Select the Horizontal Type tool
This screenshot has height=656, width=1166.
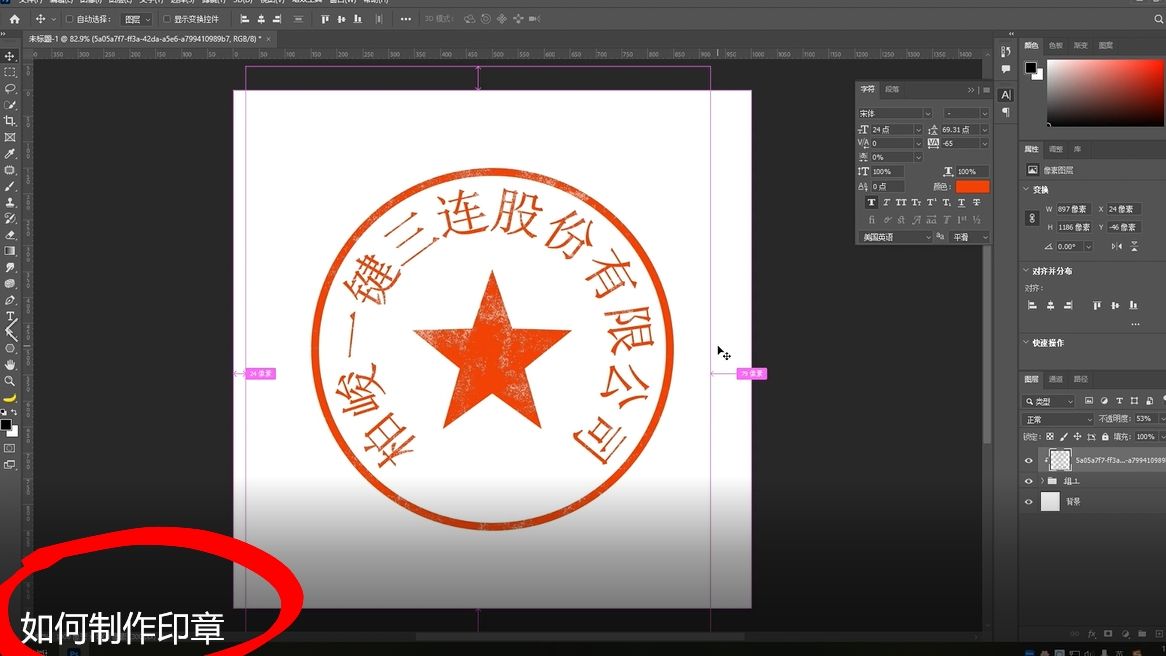tap(11, 316)
